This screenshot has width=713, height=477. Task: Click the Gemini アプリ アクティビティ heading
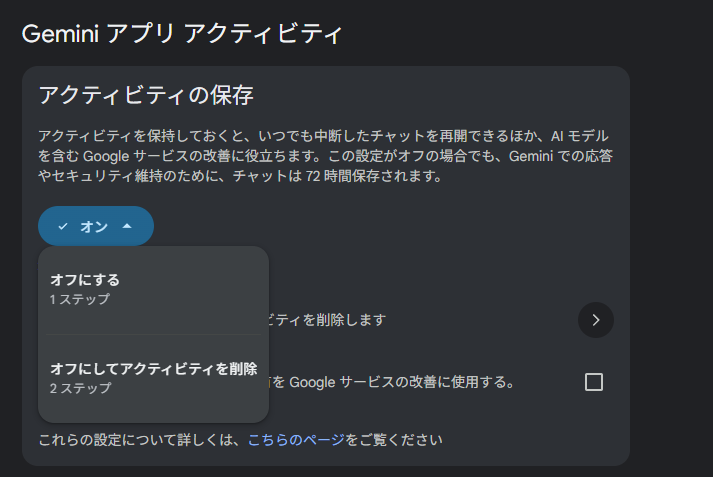coord(182,34)
